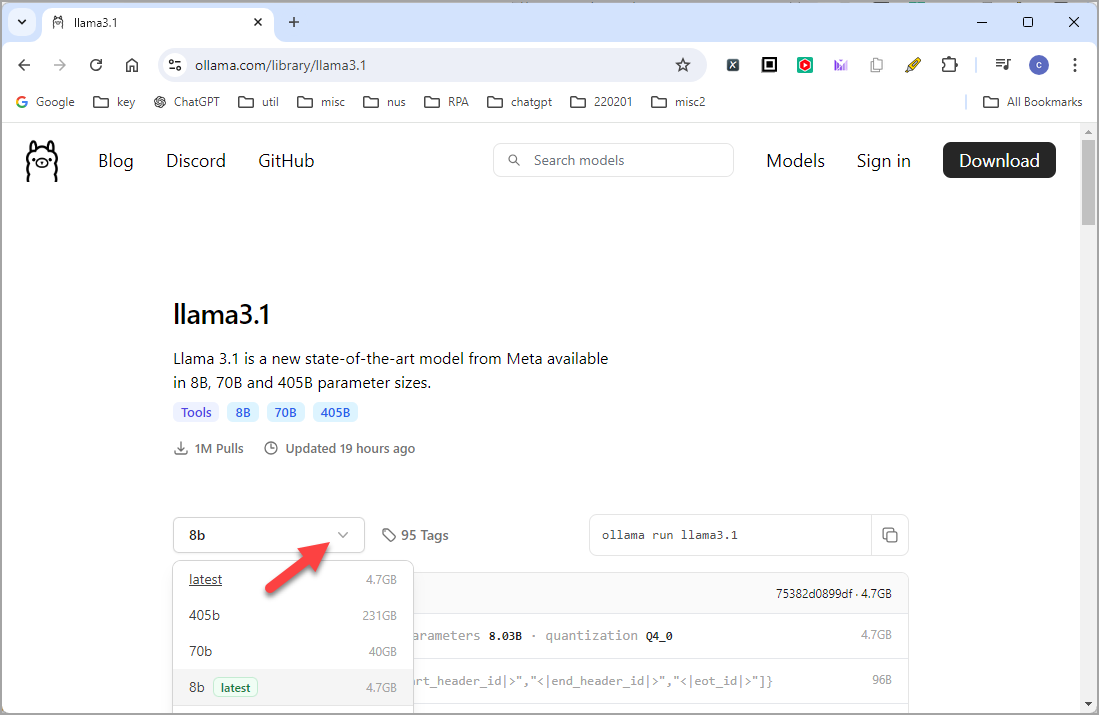View site information icon in address bar

[175, 65]
